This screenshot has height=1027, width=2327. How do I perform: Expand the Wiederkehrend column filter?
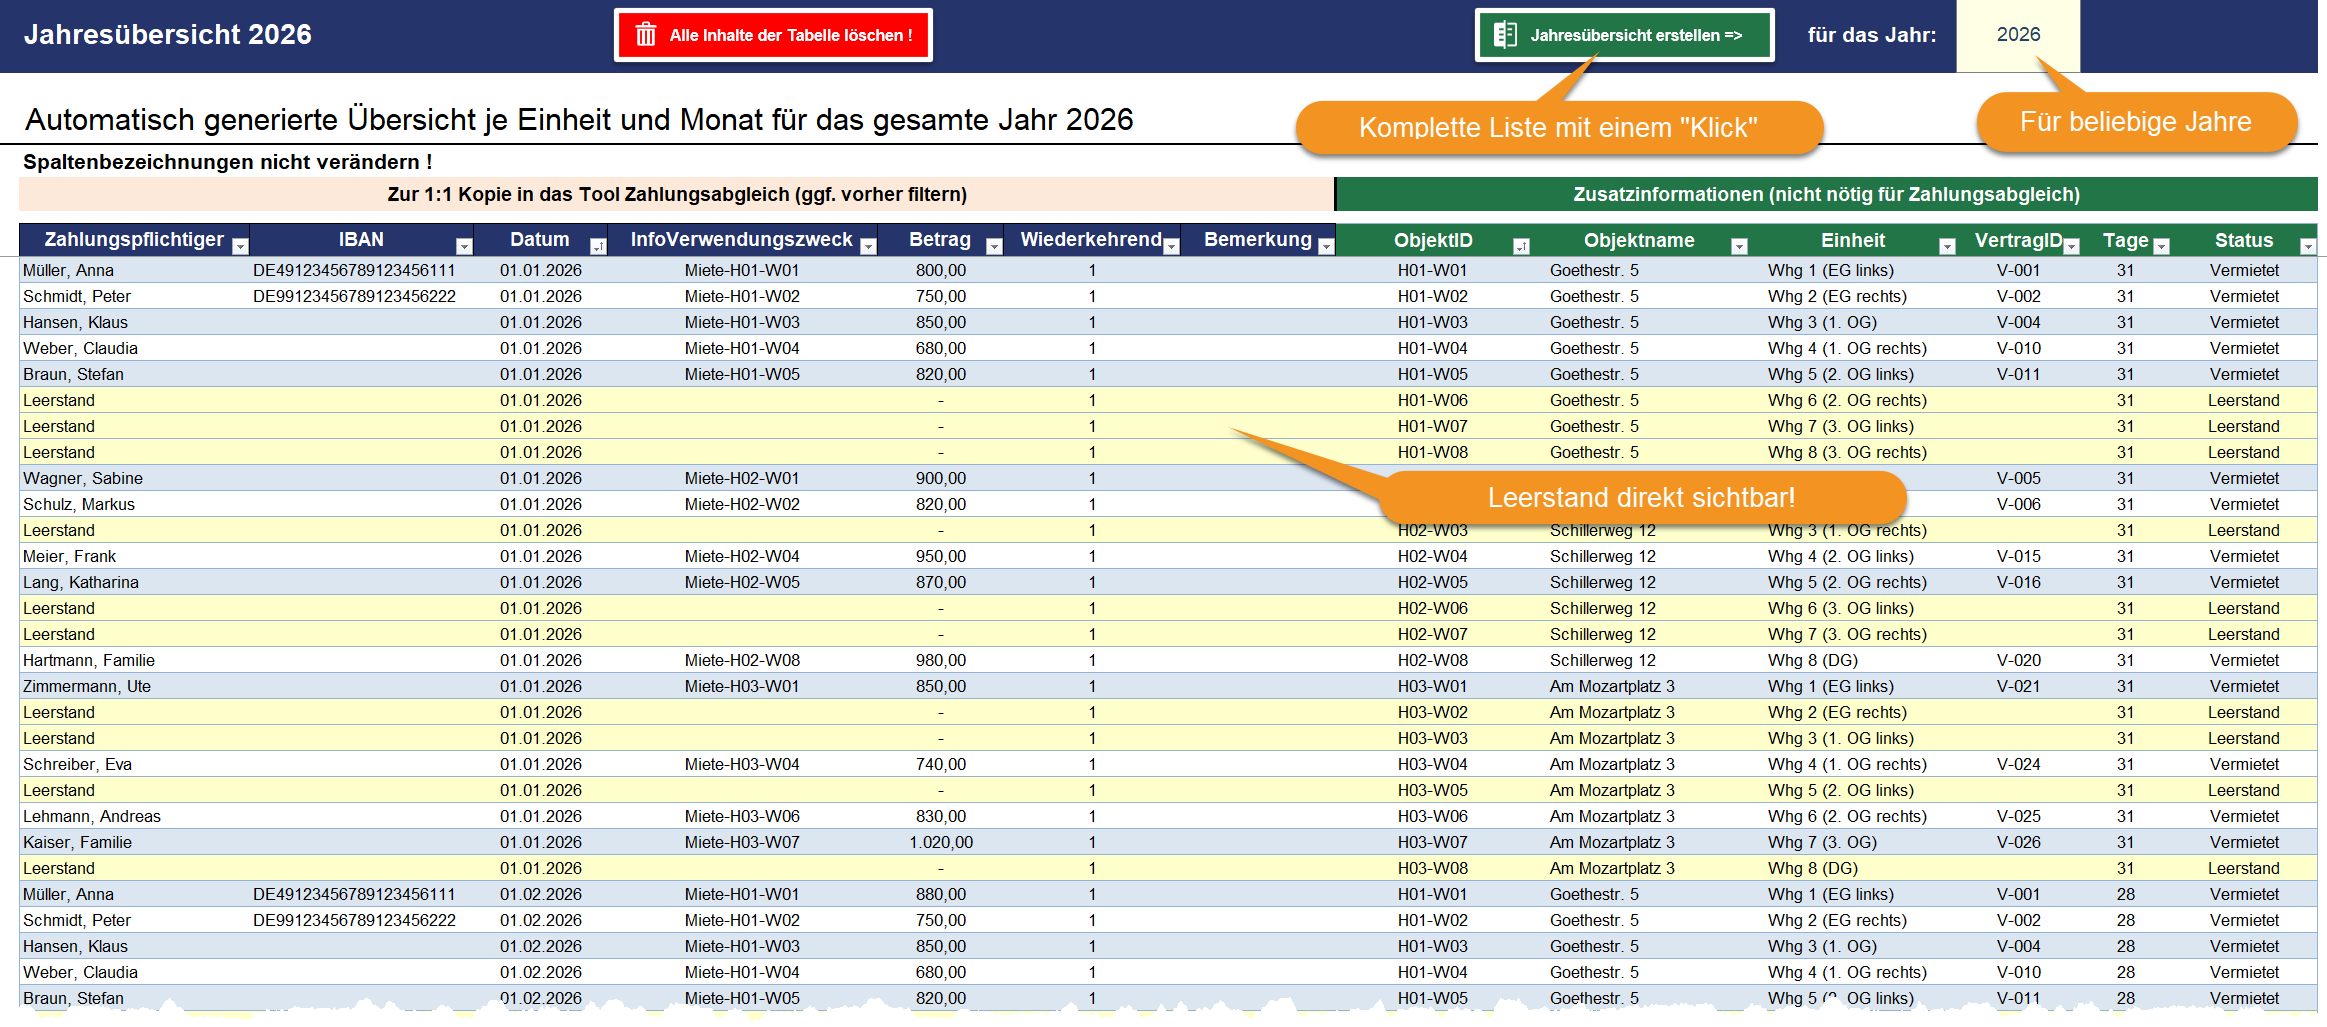point(1172,246)
